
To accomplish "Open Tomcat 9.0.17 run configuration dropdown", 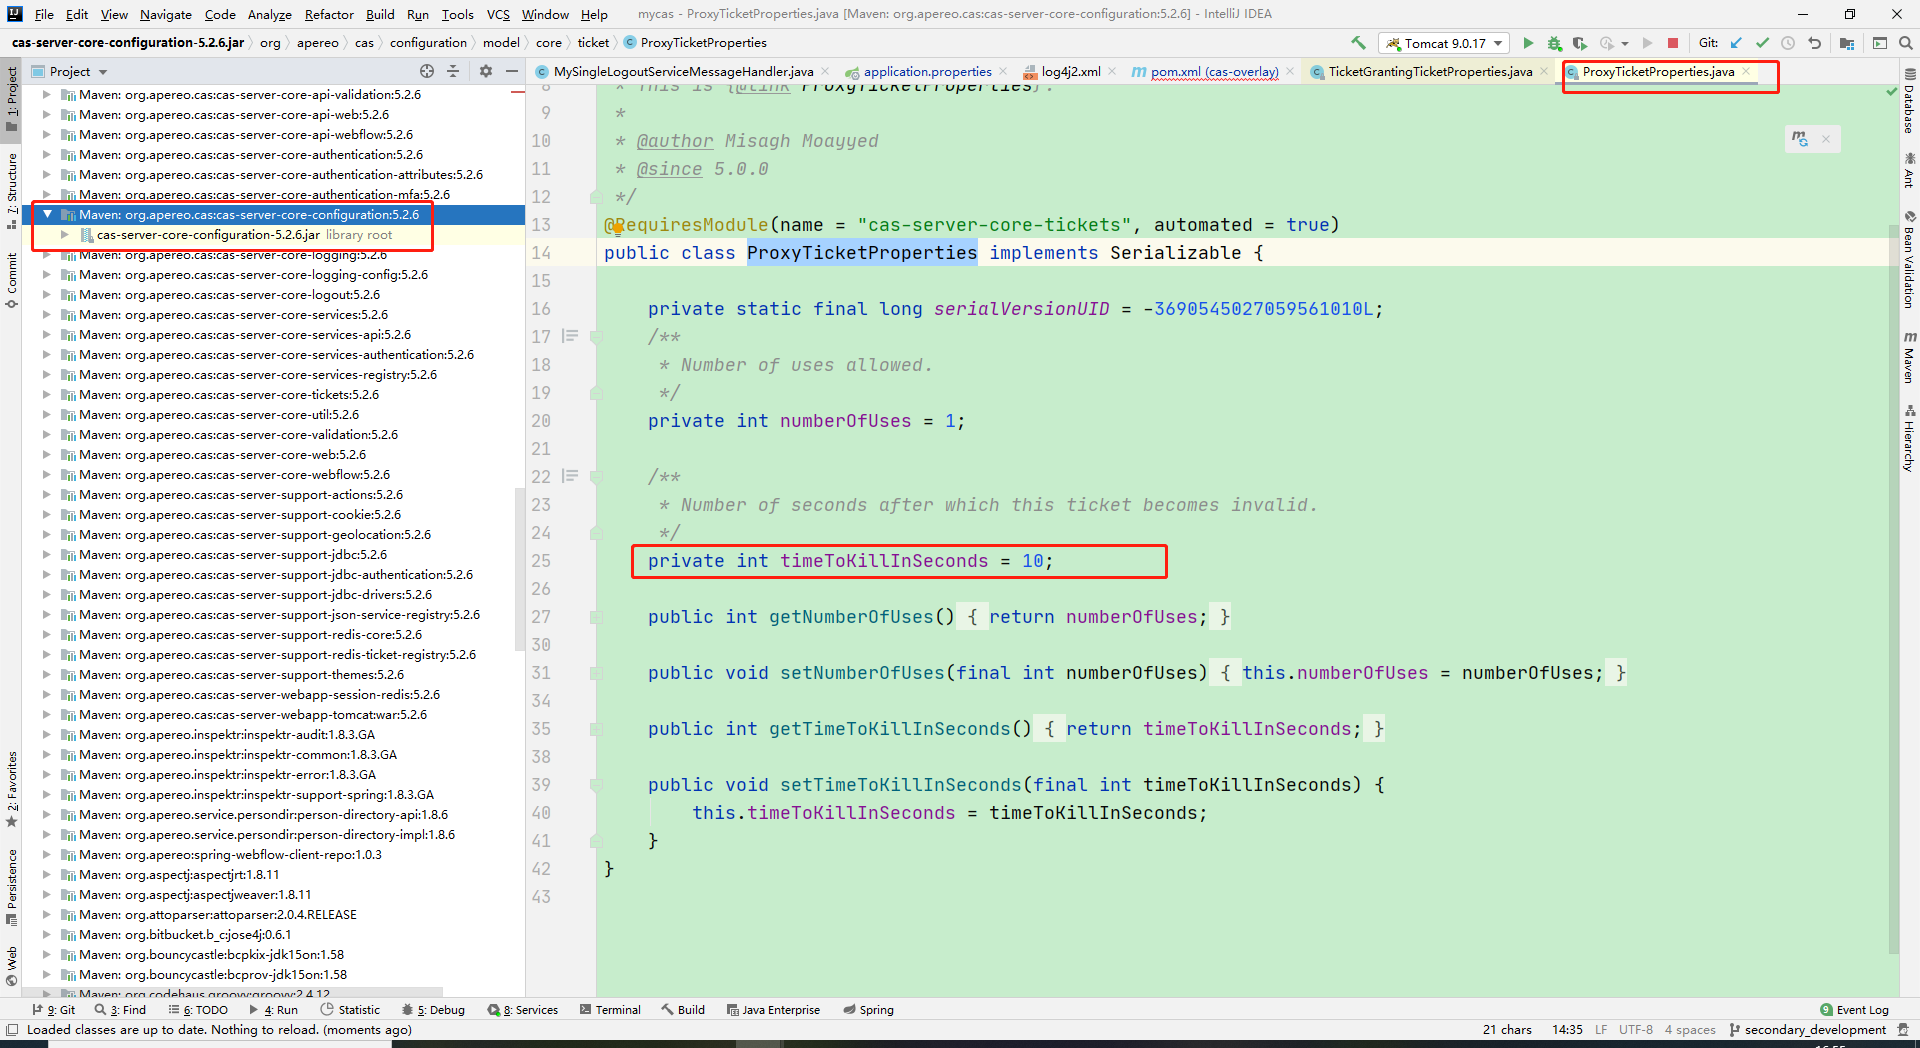I will [x=1444, y=43].
